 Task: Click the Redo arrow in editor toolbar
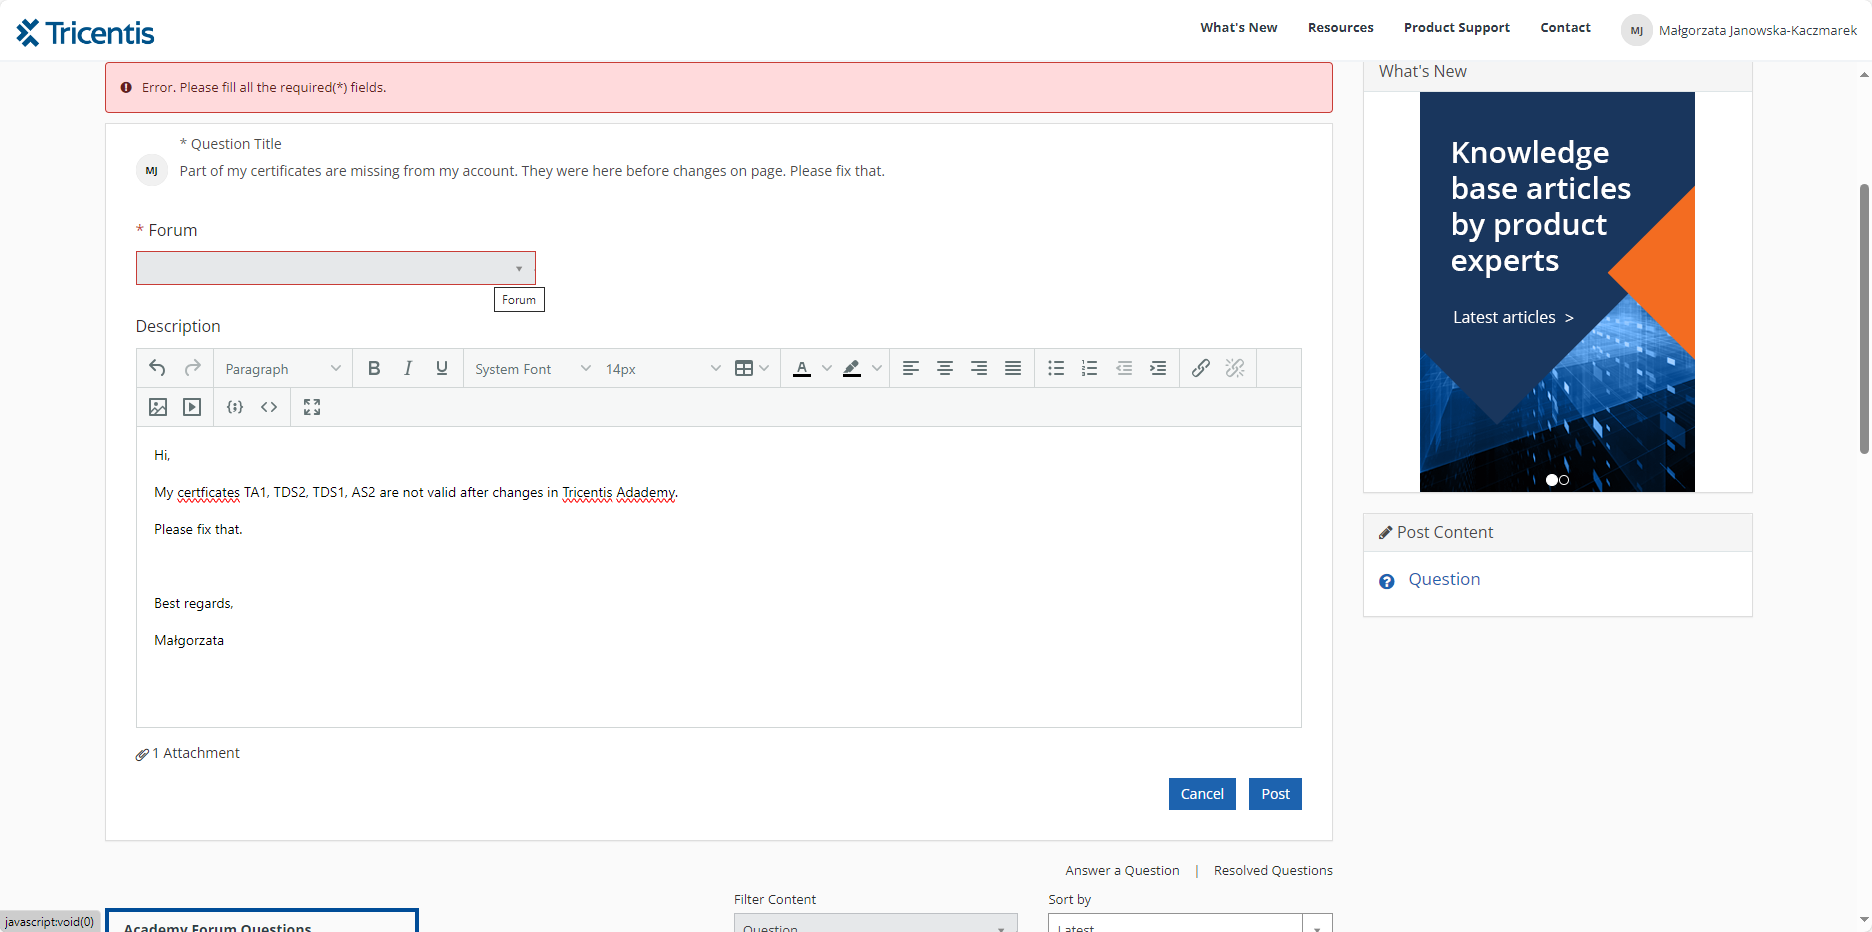click(x=193, y=368)
